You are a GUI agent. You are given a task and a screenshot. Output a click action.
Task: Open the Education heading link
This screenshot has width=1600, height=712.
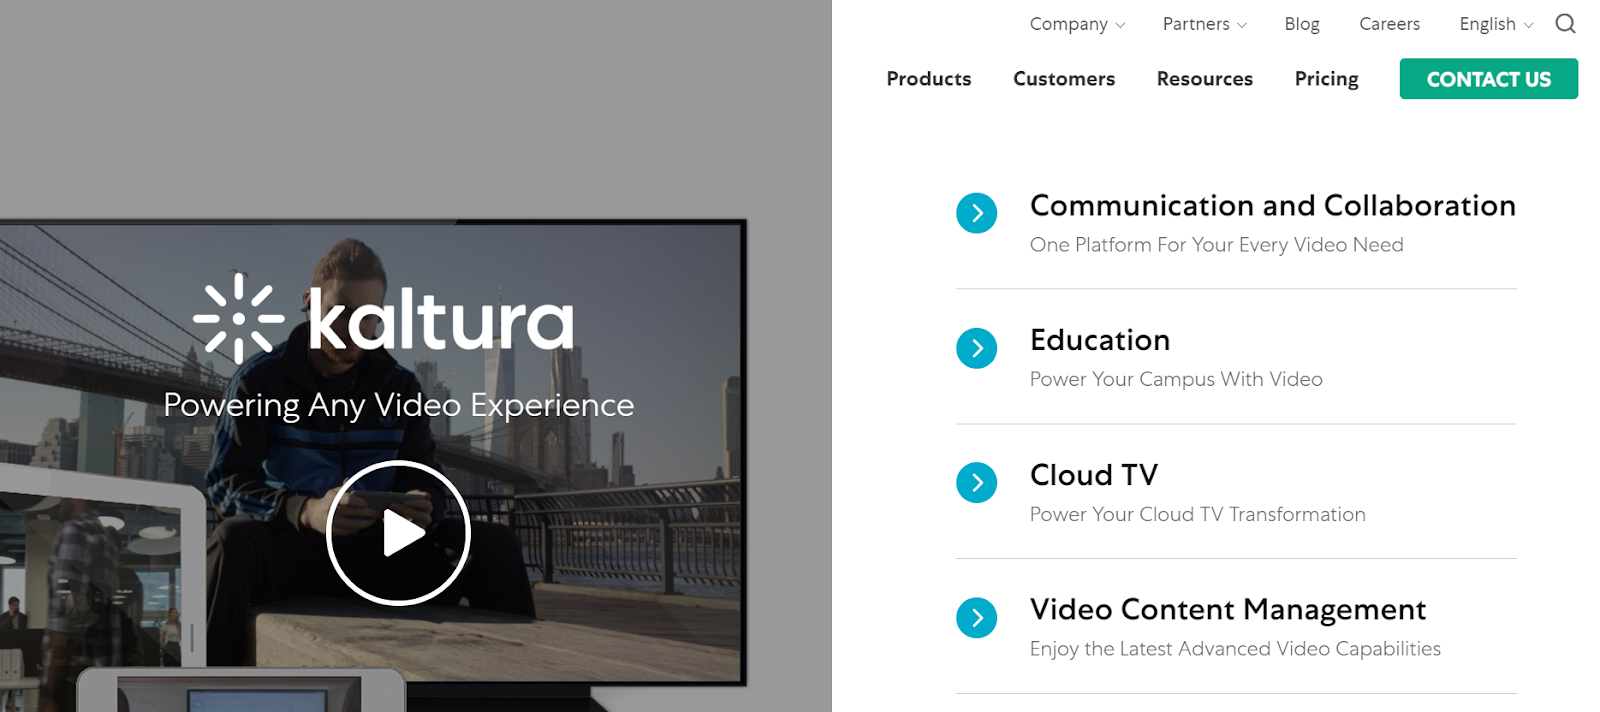pos(1100,340)
